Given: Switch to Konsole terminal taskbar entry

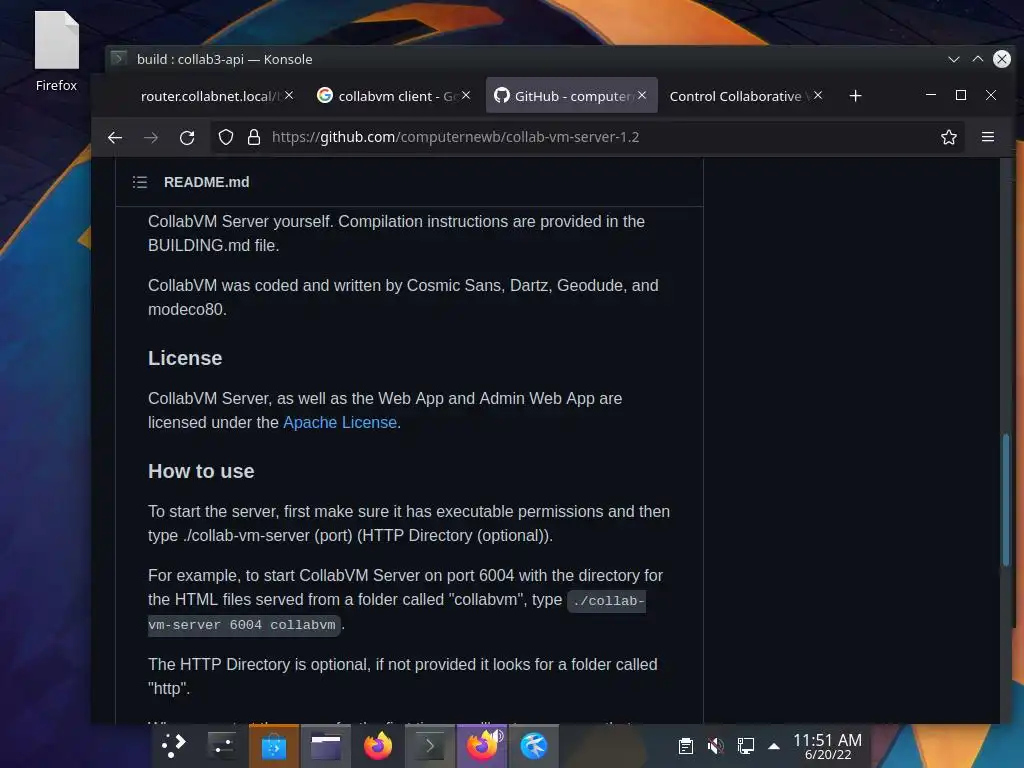Looking at the screenshot, I should pos(430,746).
